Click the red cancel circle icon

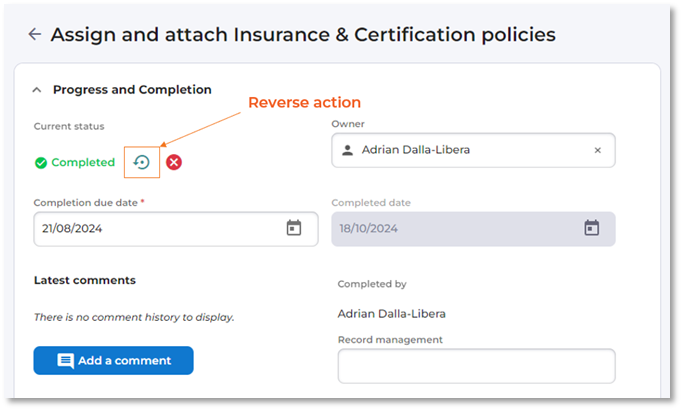pos(174,162)
